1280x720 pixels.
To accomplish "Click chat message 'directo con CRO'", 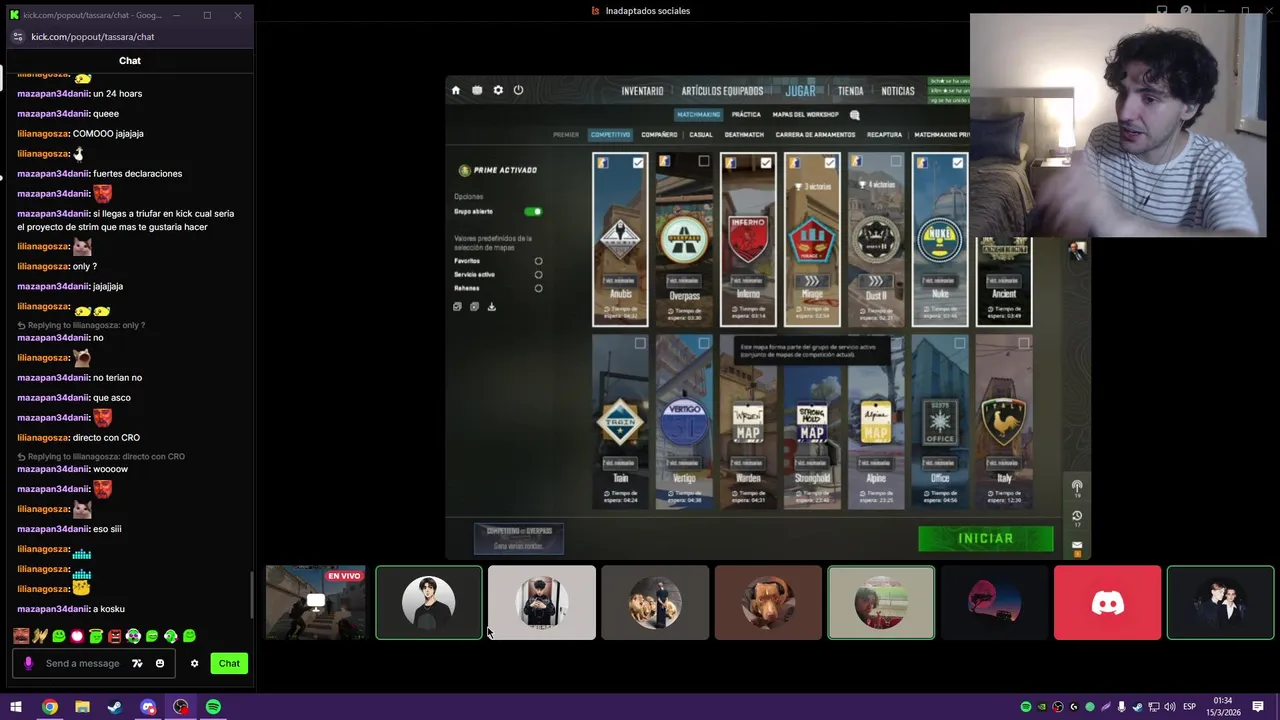I will [x=106, y=438].
